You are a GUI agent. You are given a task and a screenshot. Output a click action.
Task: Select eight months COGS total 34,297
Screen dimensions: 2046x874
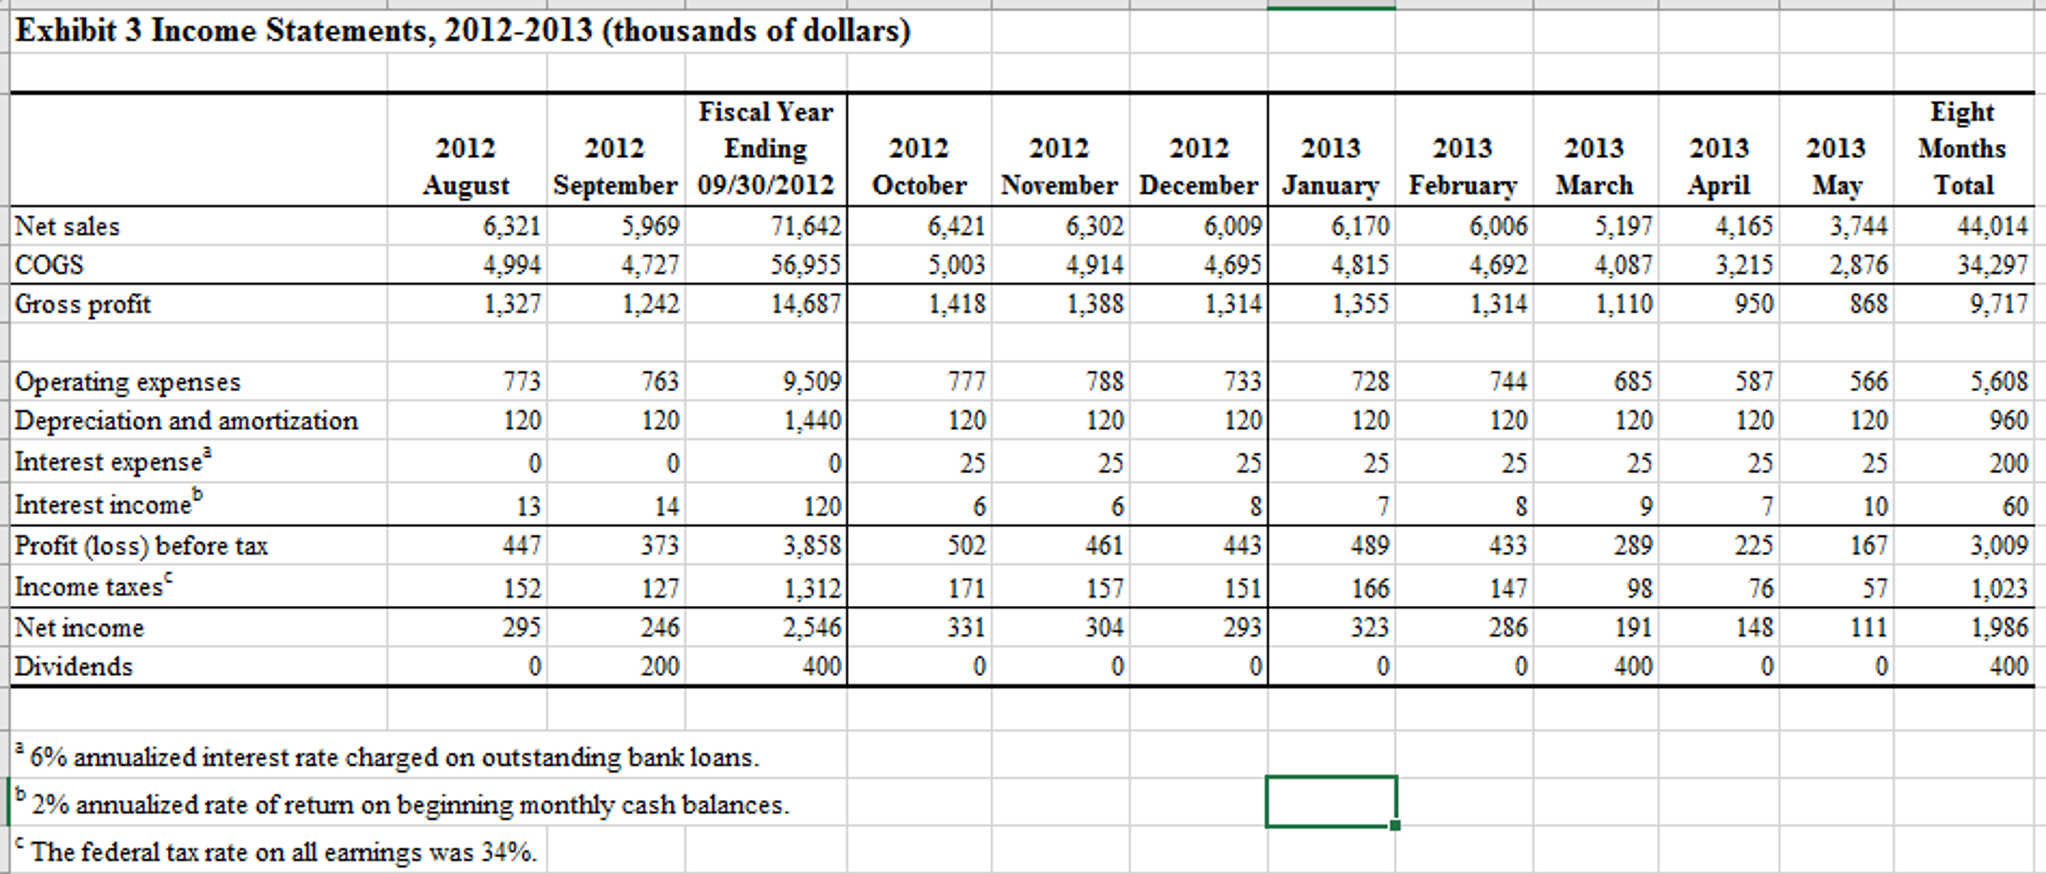point(1993,265)
